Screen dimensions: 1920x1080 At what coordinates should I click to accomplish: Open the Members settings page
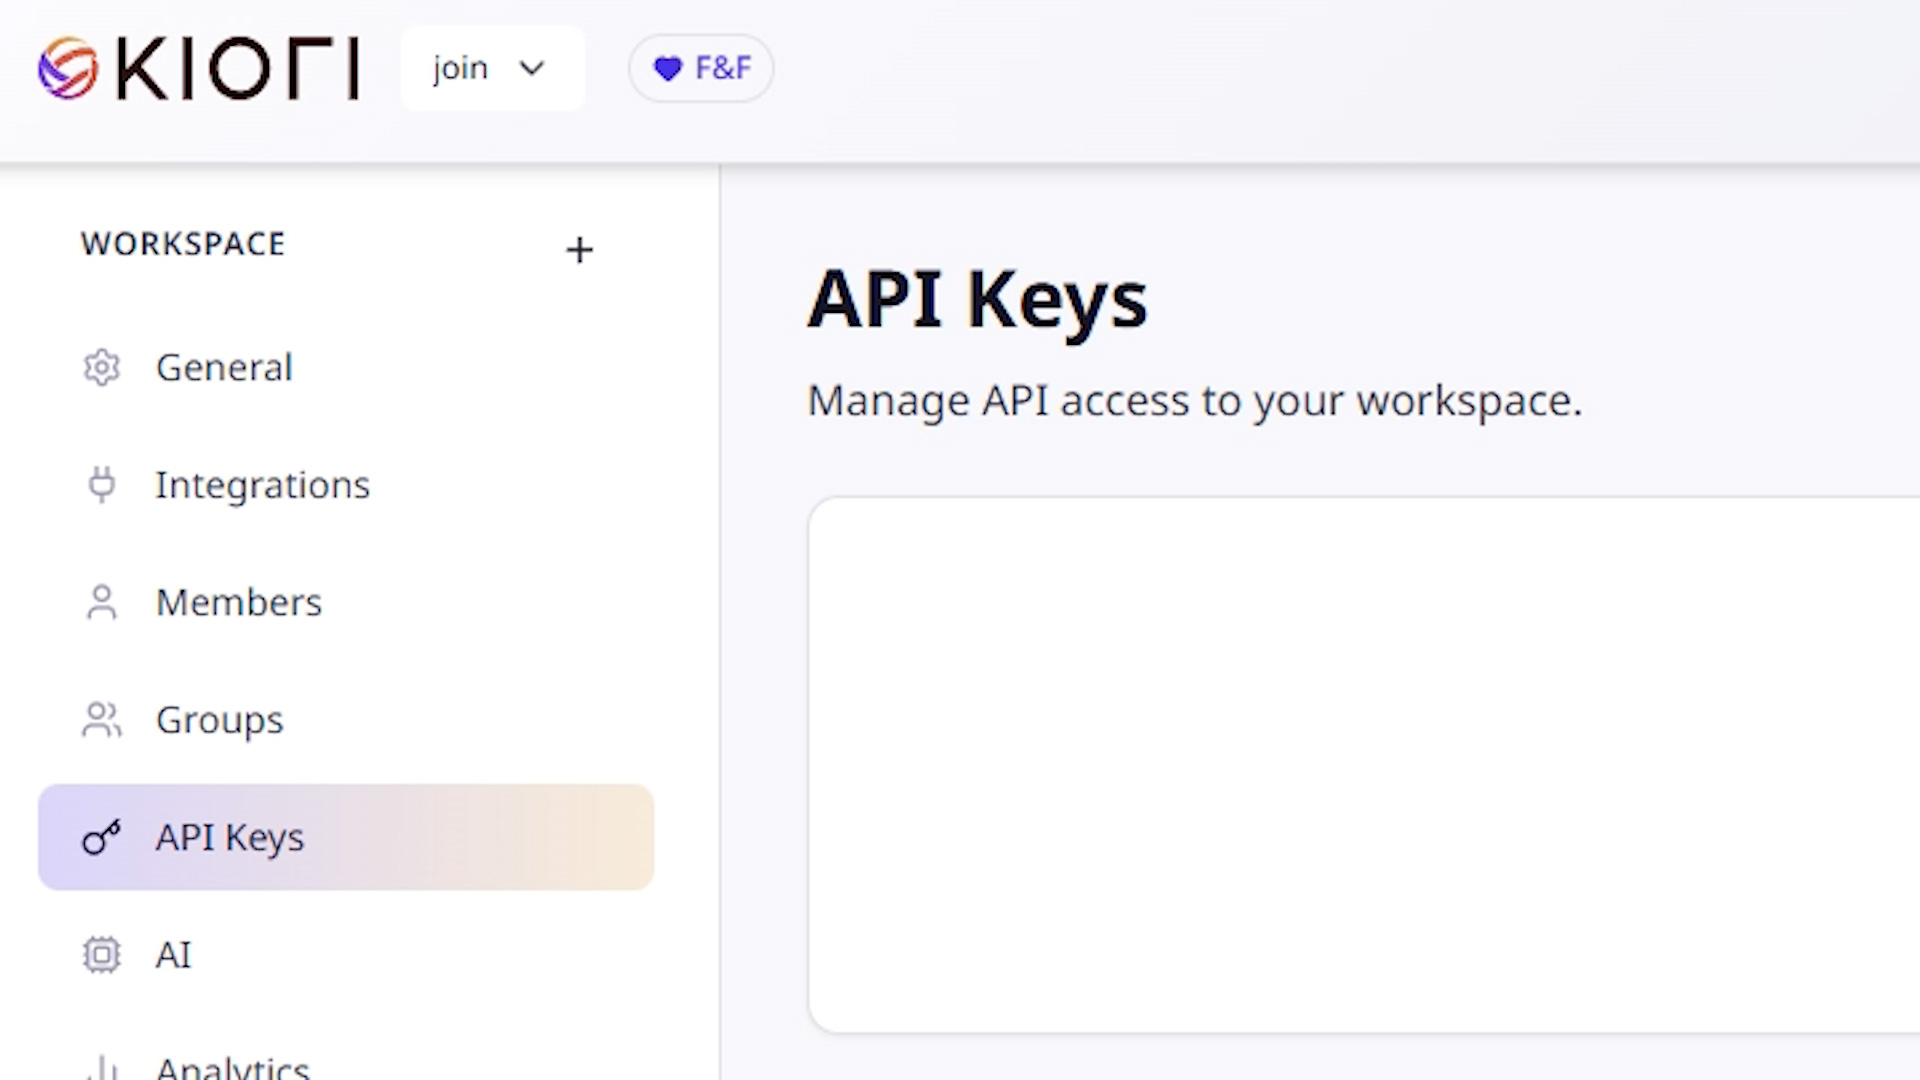click(238, 602)
